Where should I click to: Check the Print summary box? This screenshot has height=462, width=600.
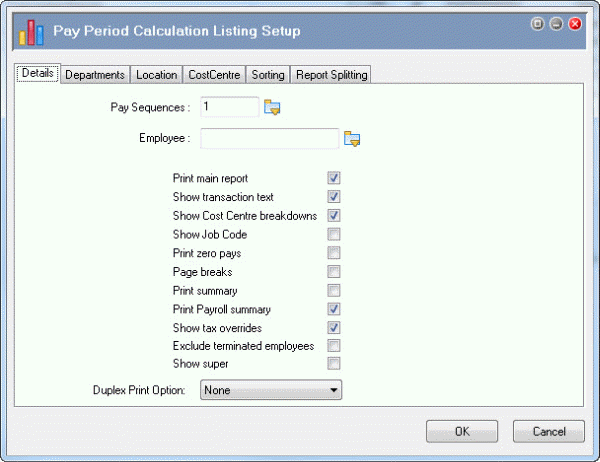point(334,291)
